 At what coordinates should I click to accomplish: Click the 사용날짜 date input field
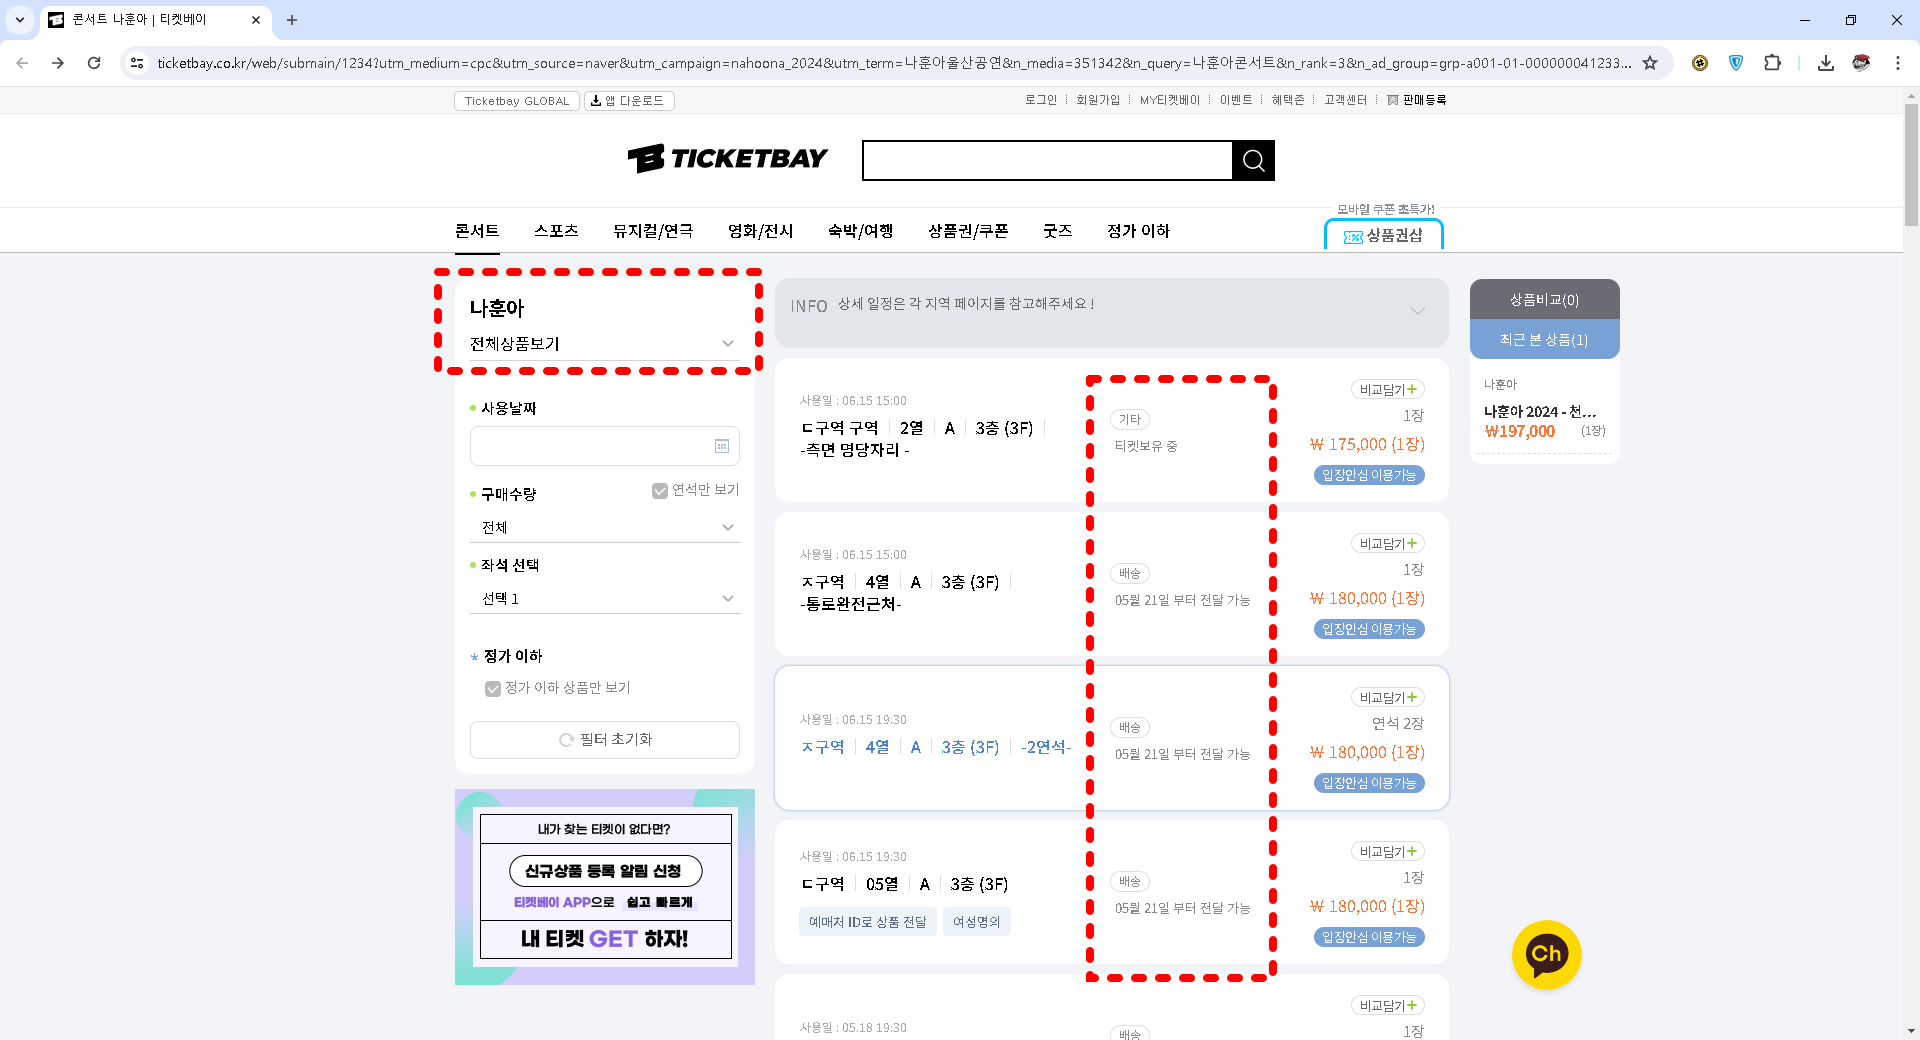[604, 446]
